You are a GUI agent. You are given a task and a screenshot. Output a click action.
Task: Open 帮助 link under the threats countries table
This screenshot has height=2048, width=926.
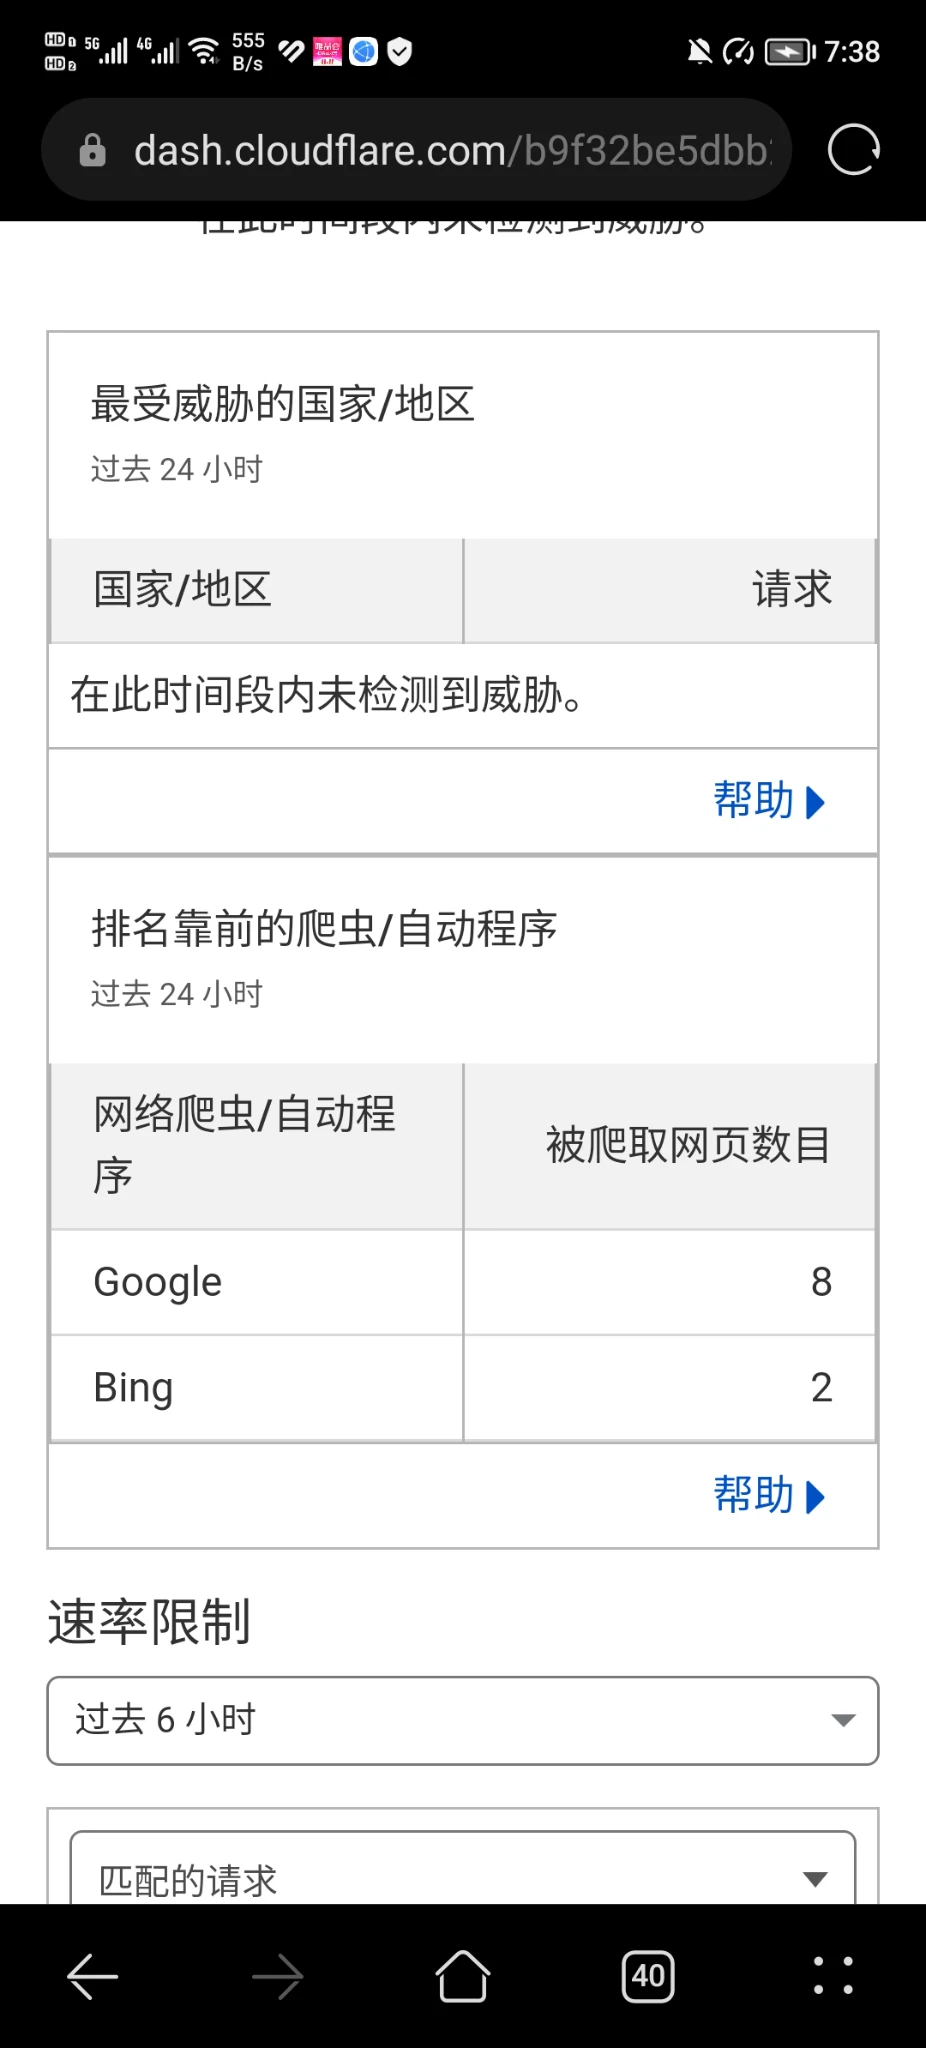[768, 801]
